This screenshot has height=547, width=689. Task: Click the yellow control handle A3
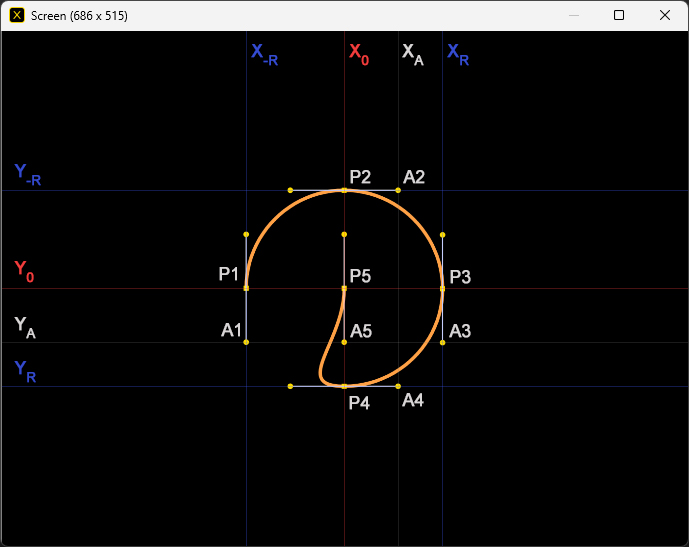pos(442,342)
